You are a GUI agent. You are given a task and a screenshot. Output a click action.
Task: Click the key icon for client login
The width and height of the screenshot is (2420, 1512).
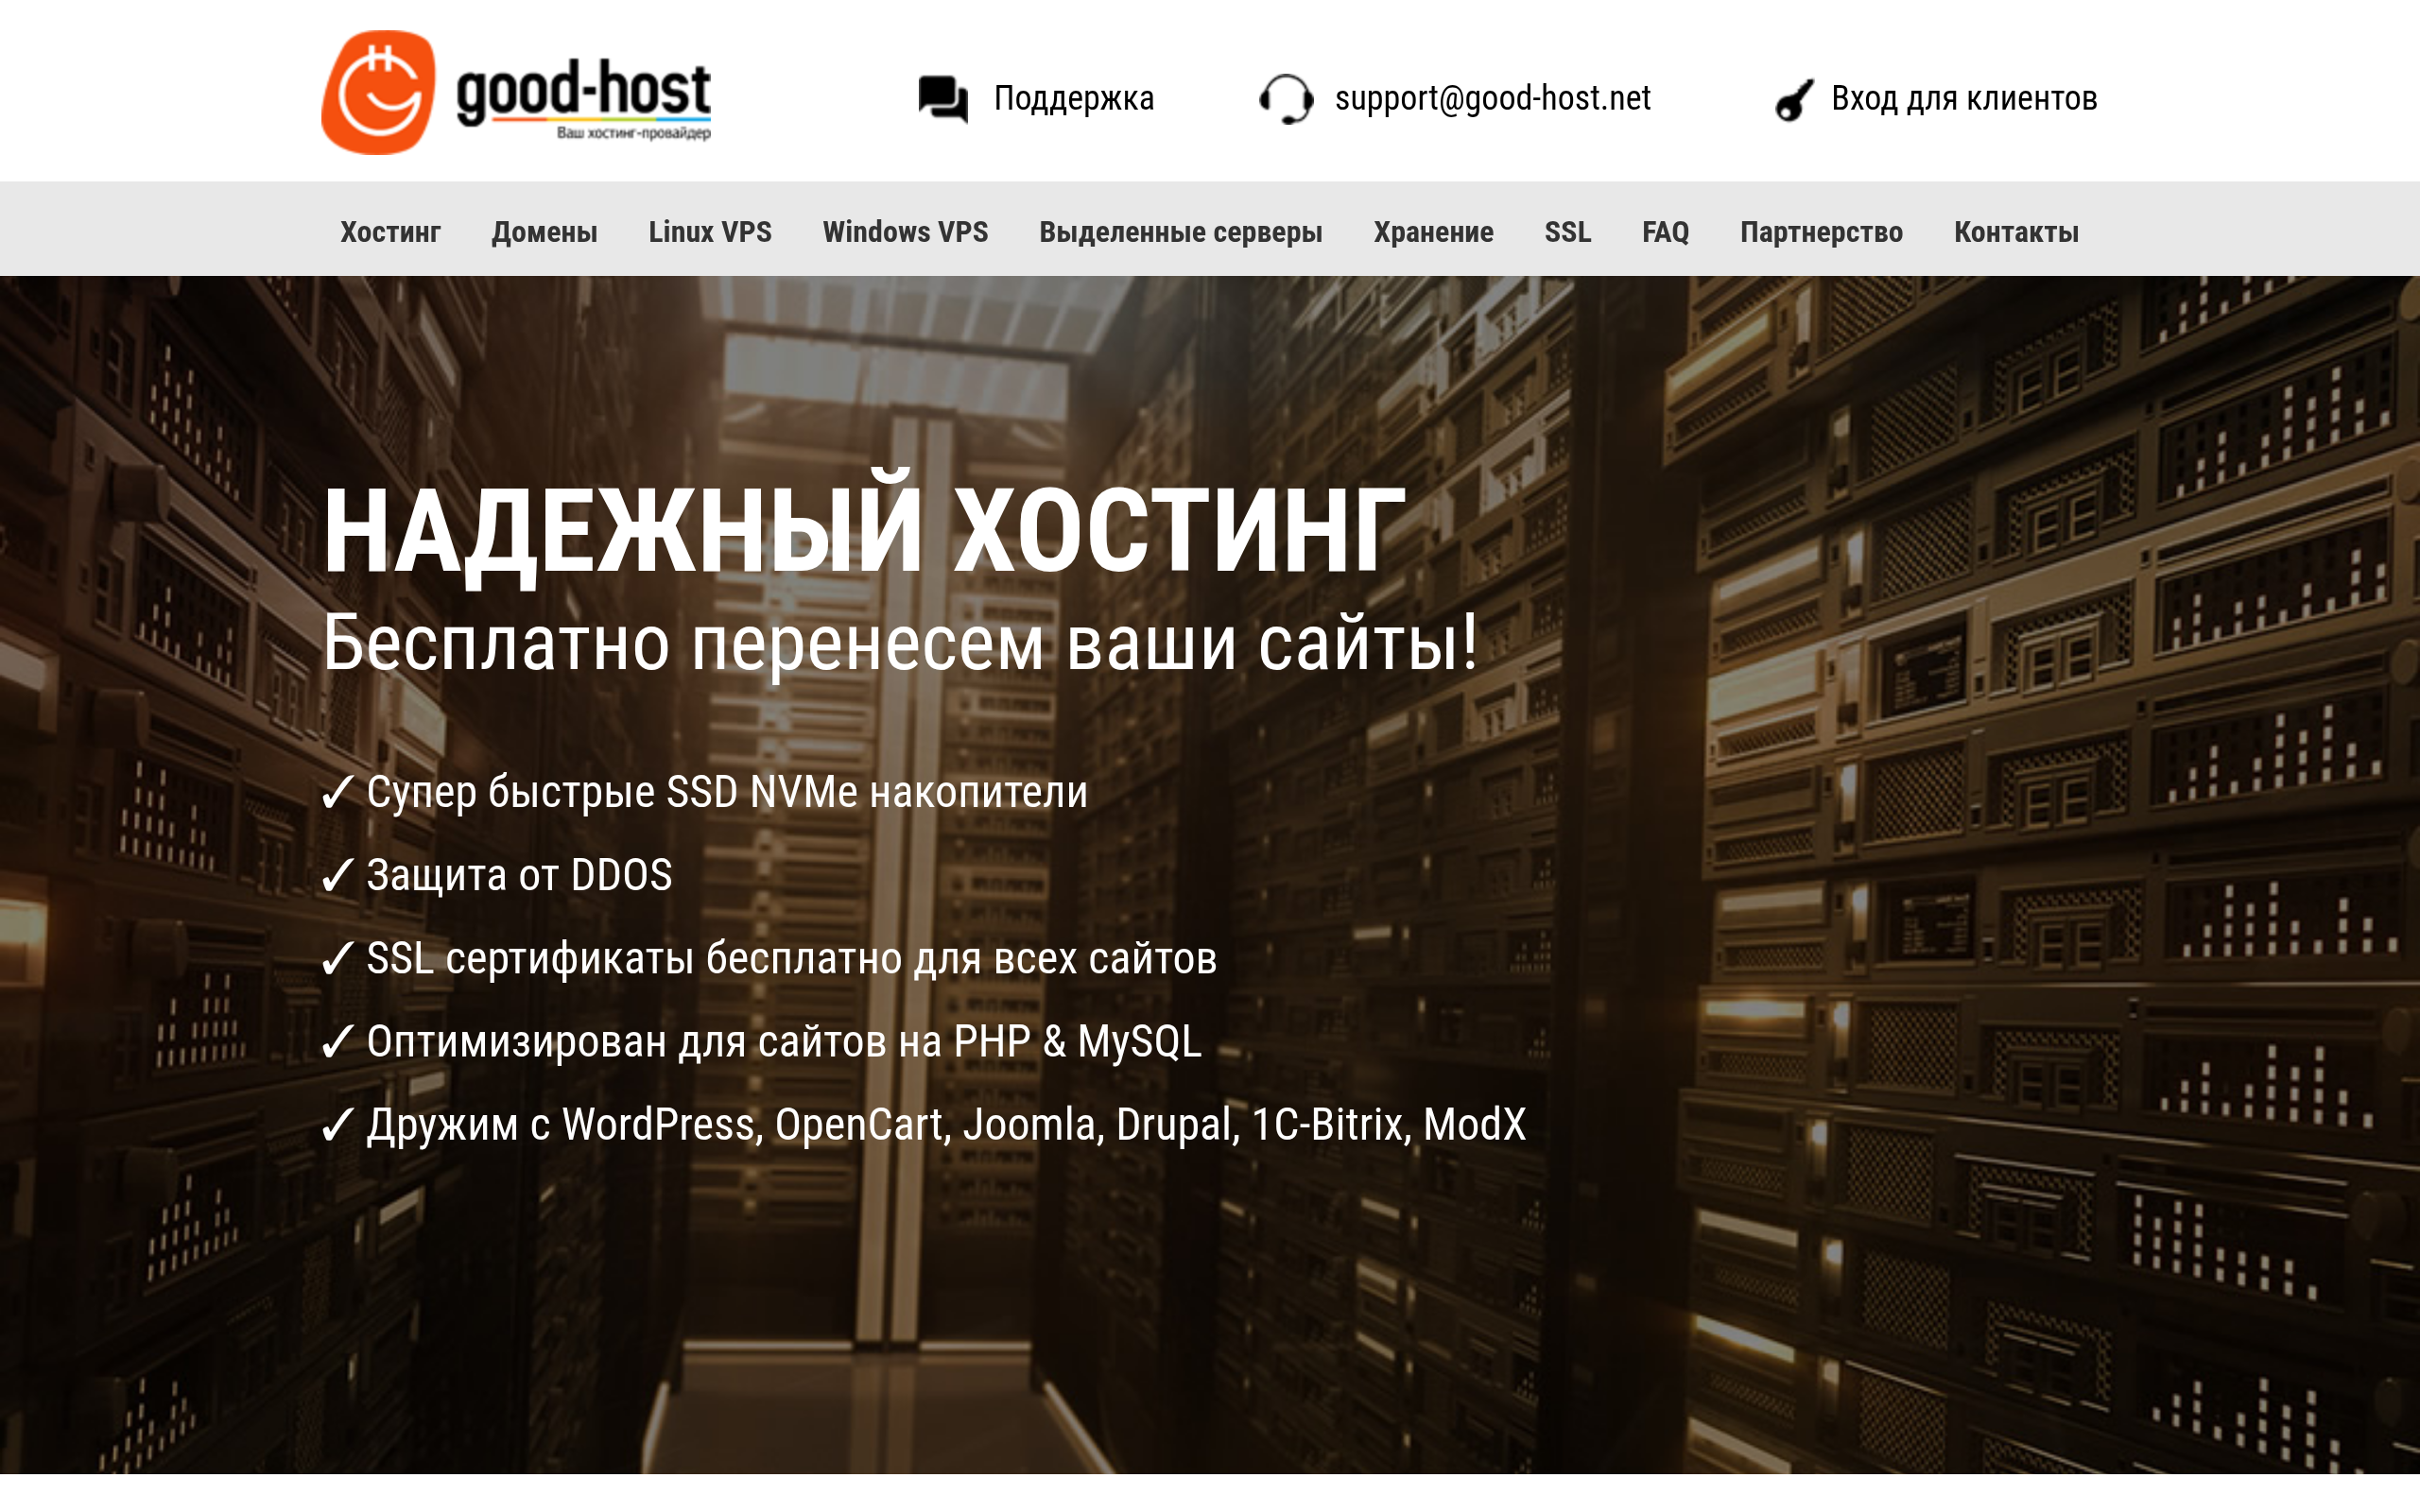(x=1794, y=99)
